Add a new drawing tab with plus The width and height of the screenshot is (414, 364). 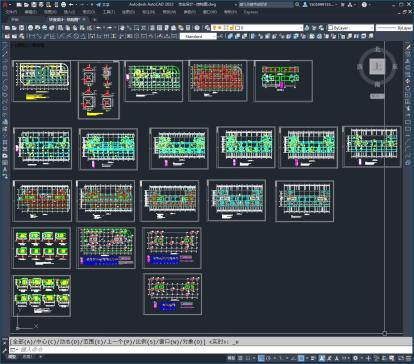pos(94,20)
